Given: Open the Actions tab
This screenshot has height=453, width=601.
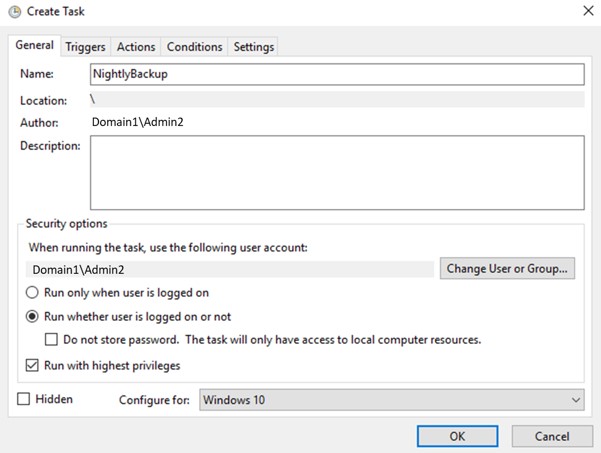Looking at the screenshot, I should (136, 47).
